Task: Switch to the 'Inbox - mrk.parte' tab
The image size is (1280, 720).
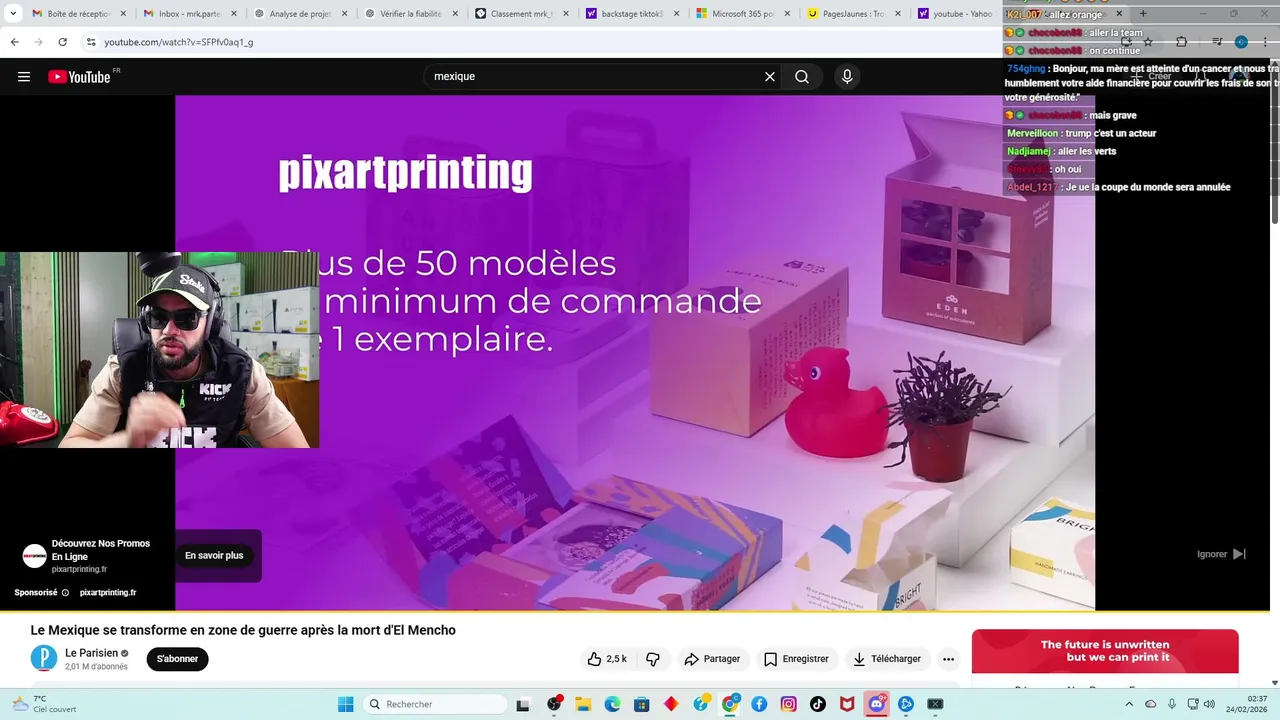Action: point(181,14)
